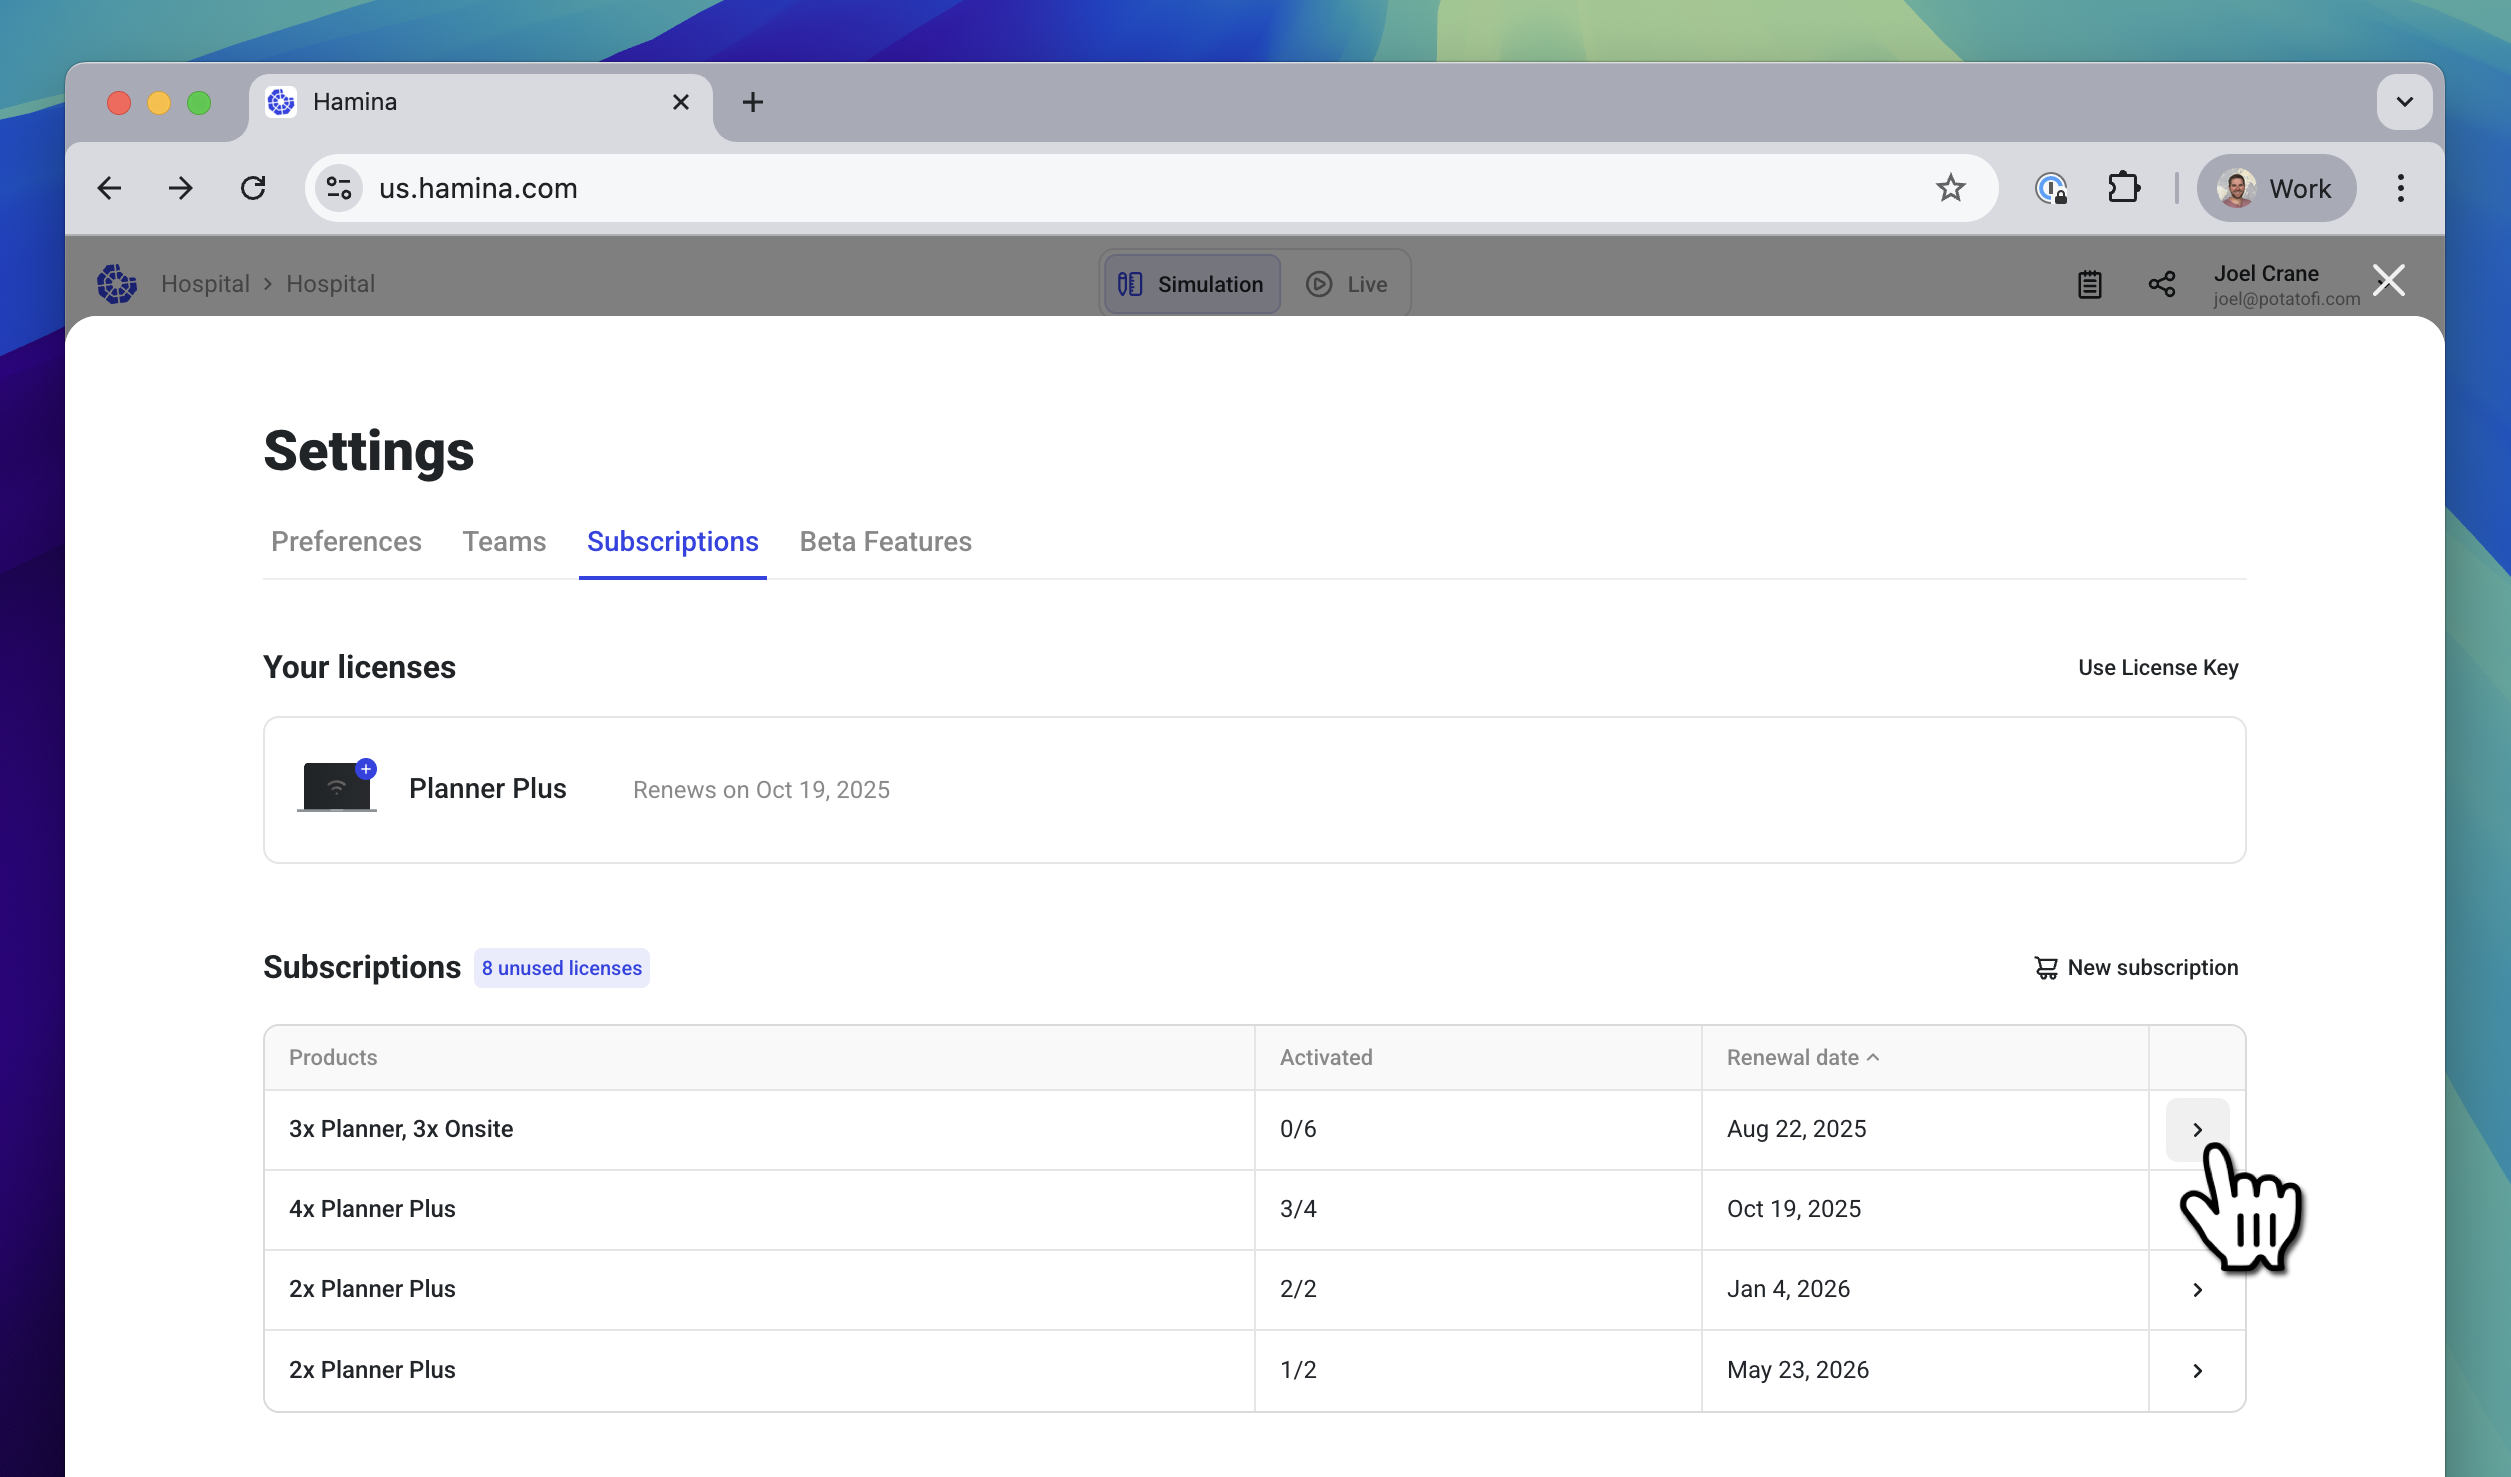Click the Planner Plus laptop icon
This screenshot has width=2511, height=1477.
tap(337, 787)
